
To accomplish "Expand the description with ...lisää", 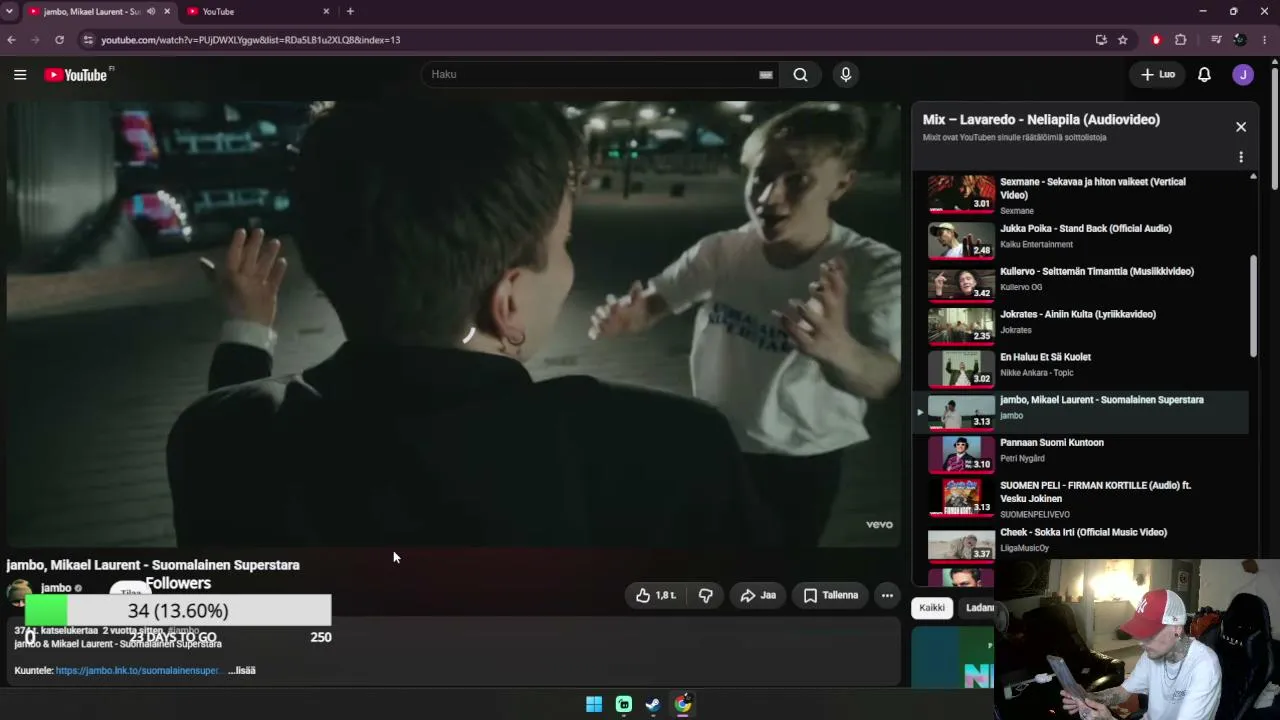I will 242,670.
